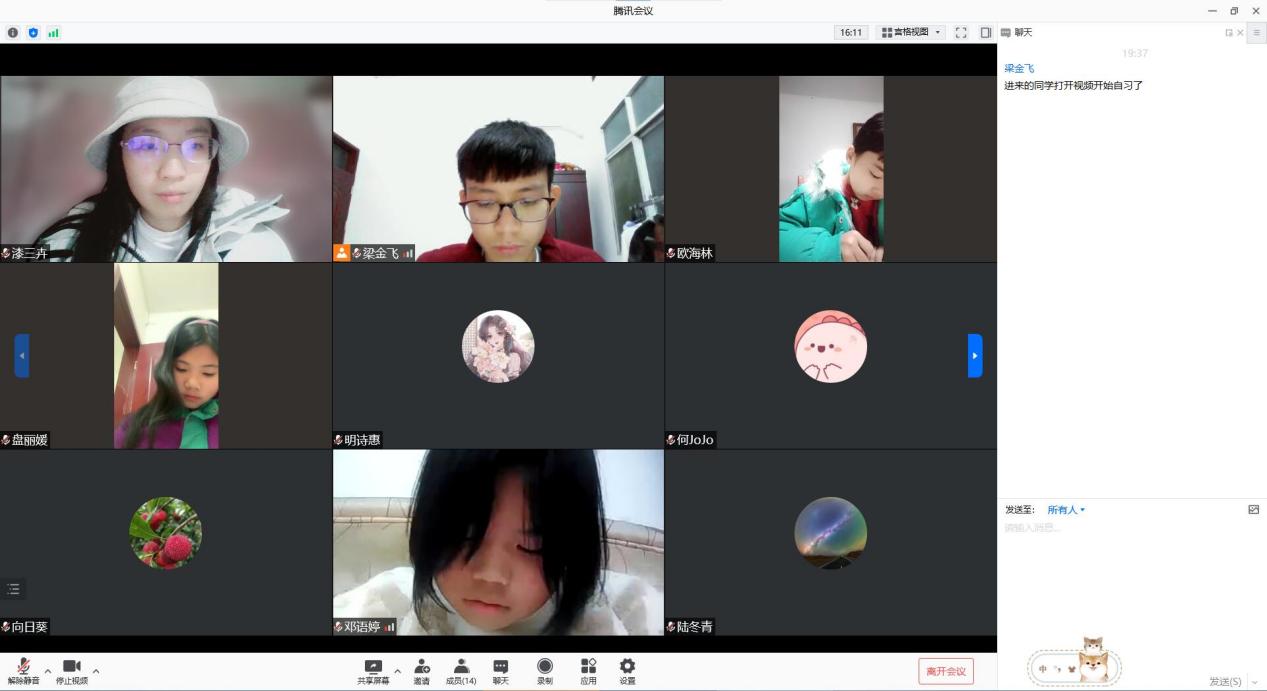The width and height of the screenshot is (1267, 691).
Task: Go to next page of participants
Action: 975,355
